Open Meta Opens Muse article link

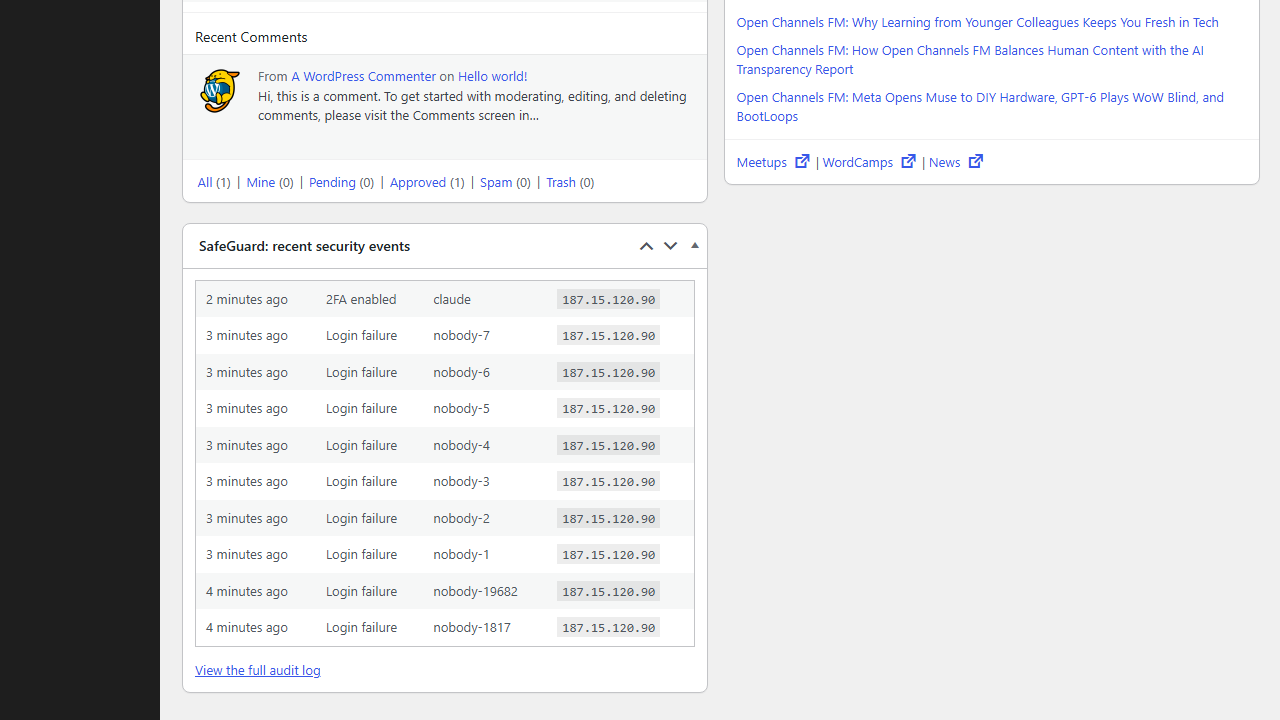pyautogui.click(x=980, y=106)
